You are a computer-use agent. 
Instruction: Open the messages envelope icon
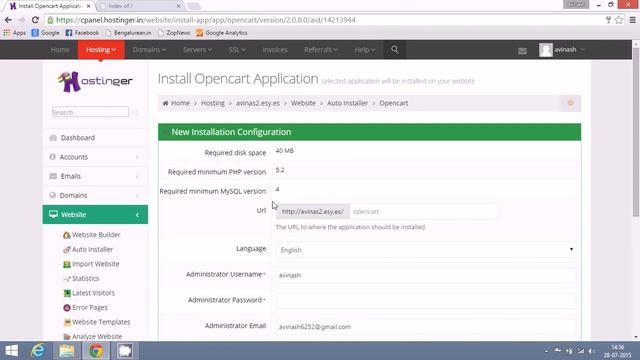pos(522,51)
